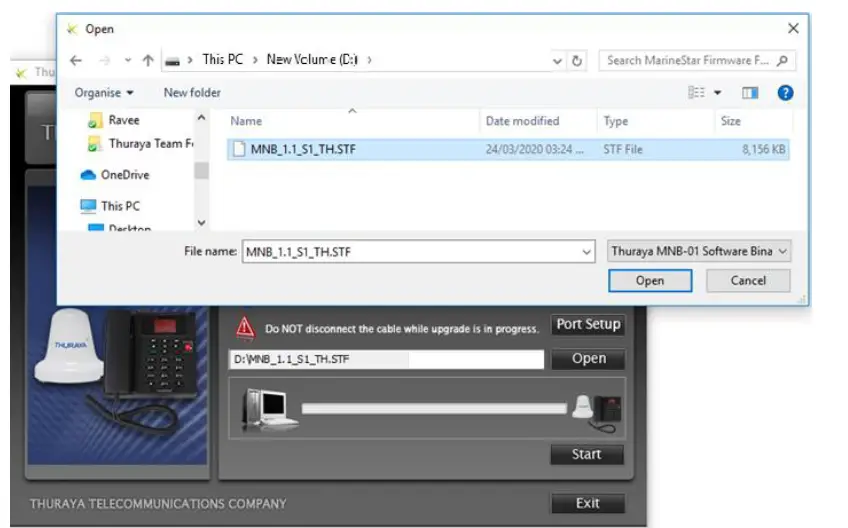Click the computer icon beside the progress bar
Image resolution: width=848 pixels, height=528 pixels.
click(269, 410)
